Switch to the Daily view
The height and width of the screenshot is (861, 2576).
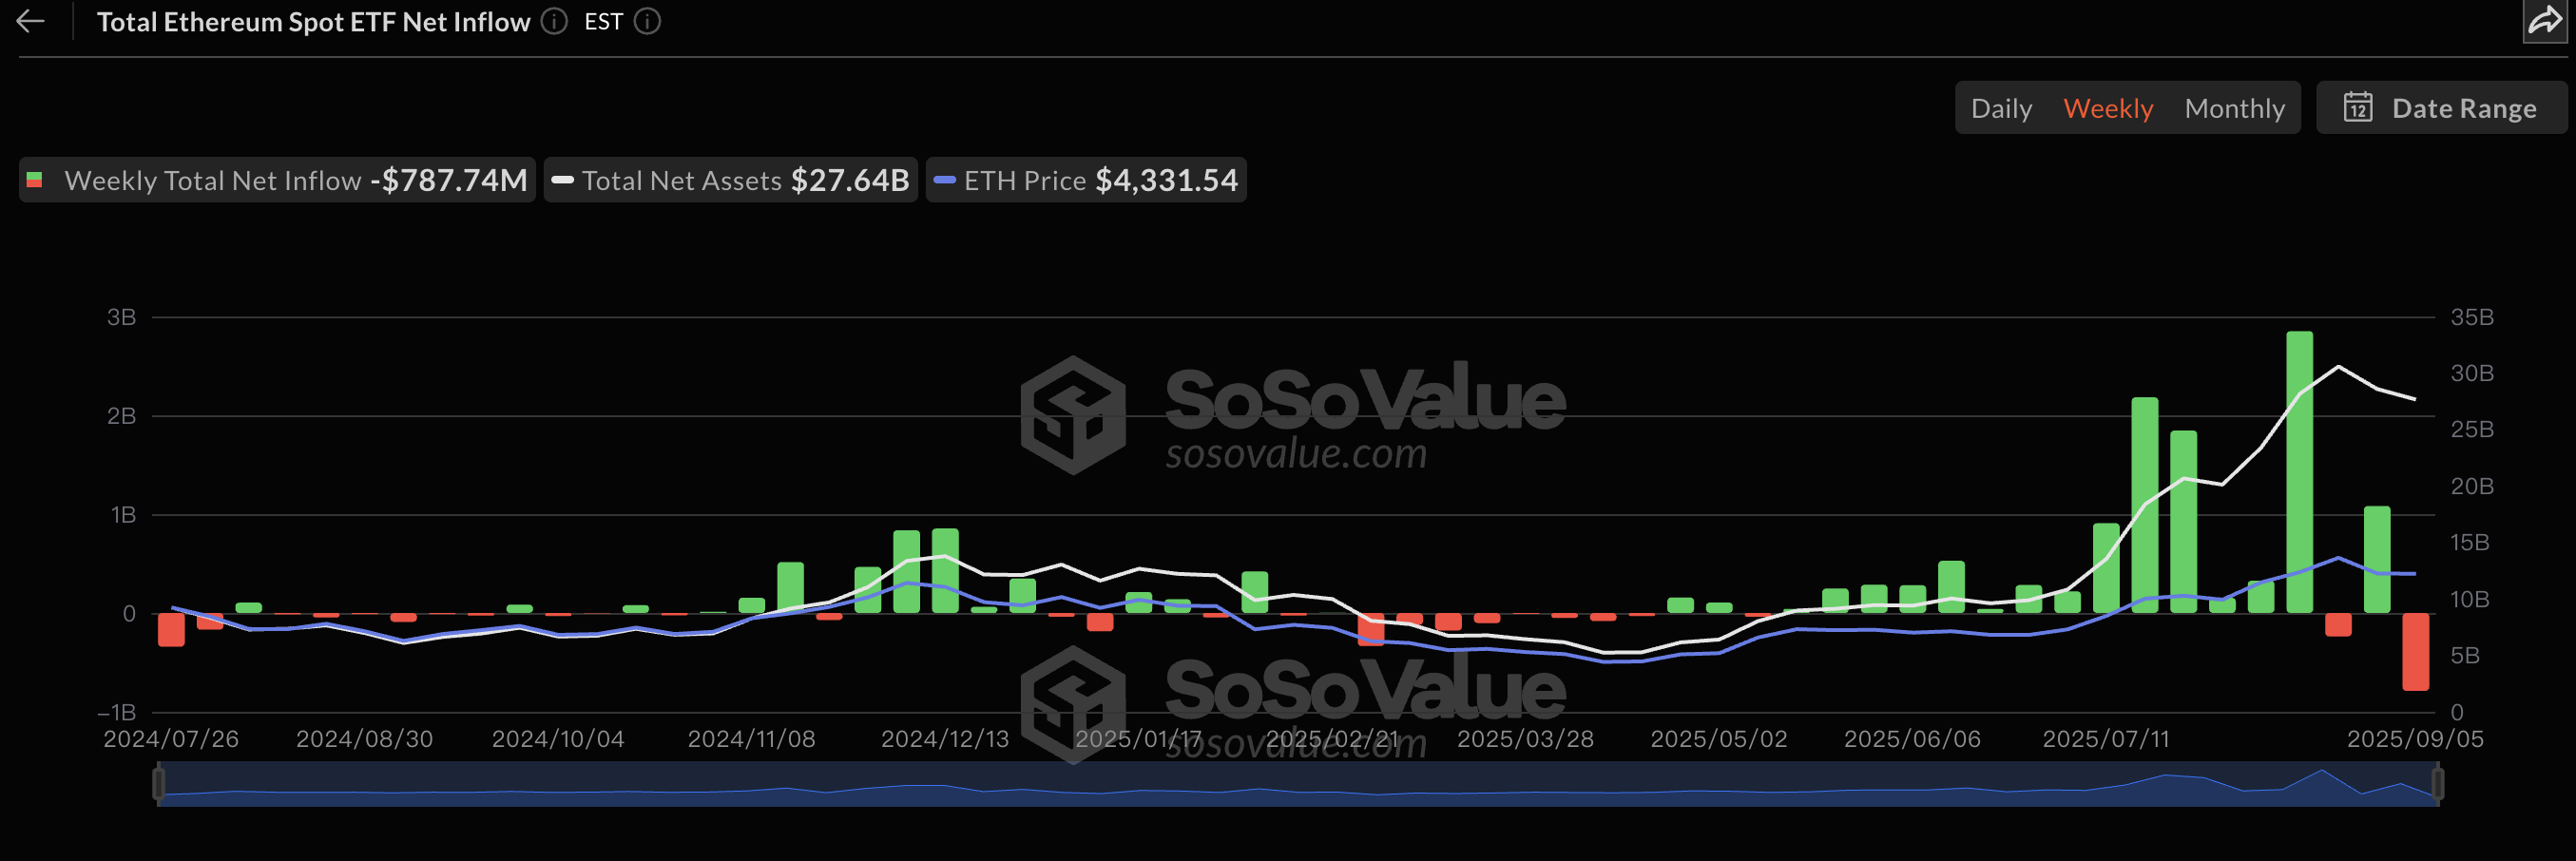pyautogui.click(x=2001, y=108)
